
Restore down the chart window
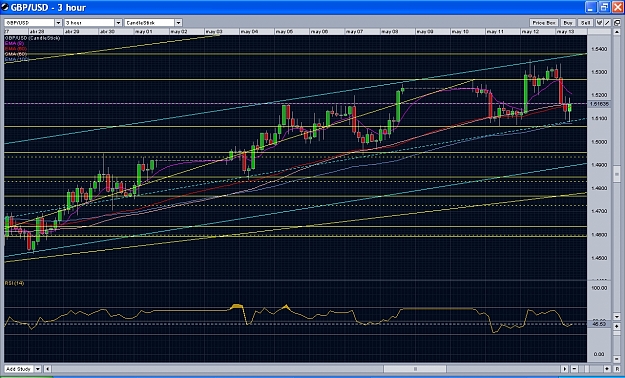pyautogui.click(x=604, y=7)
